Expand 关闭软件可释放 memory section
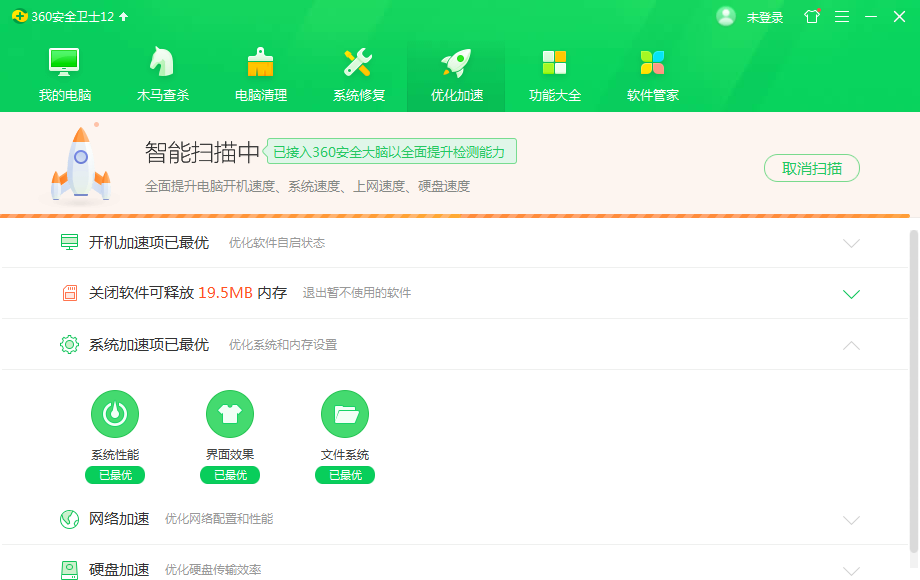Screen dimensions: 920x580 pyautogui.click(x=851, y=294)
